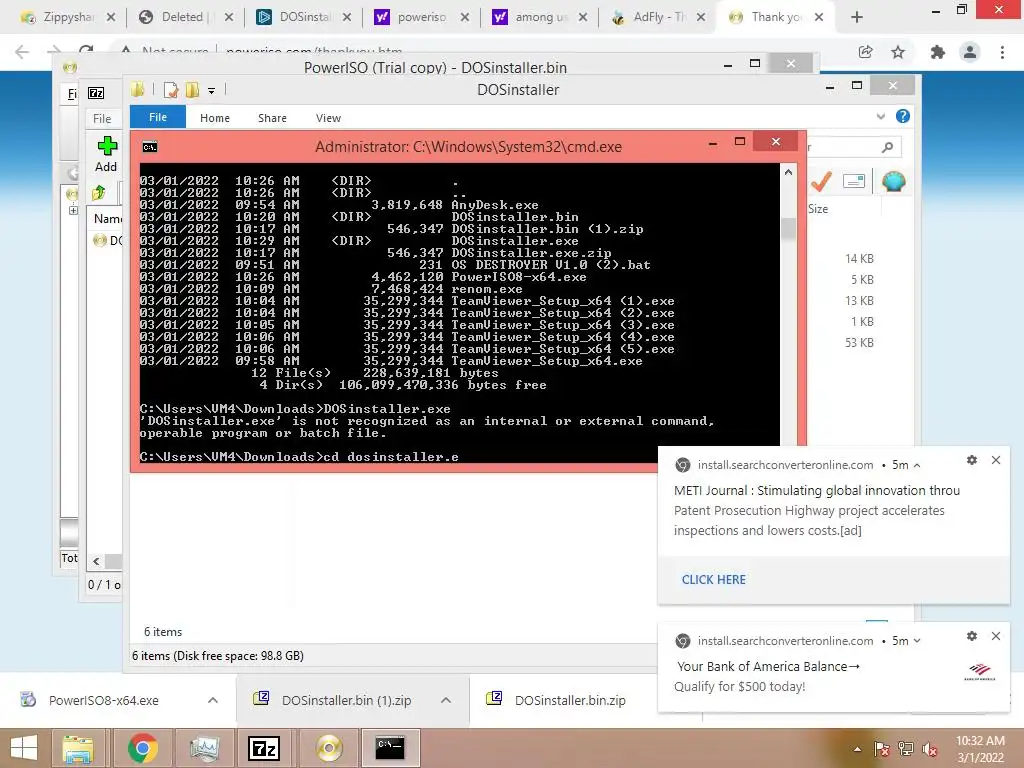Click the New folder icon in Explorer title bar

(192, 89)
